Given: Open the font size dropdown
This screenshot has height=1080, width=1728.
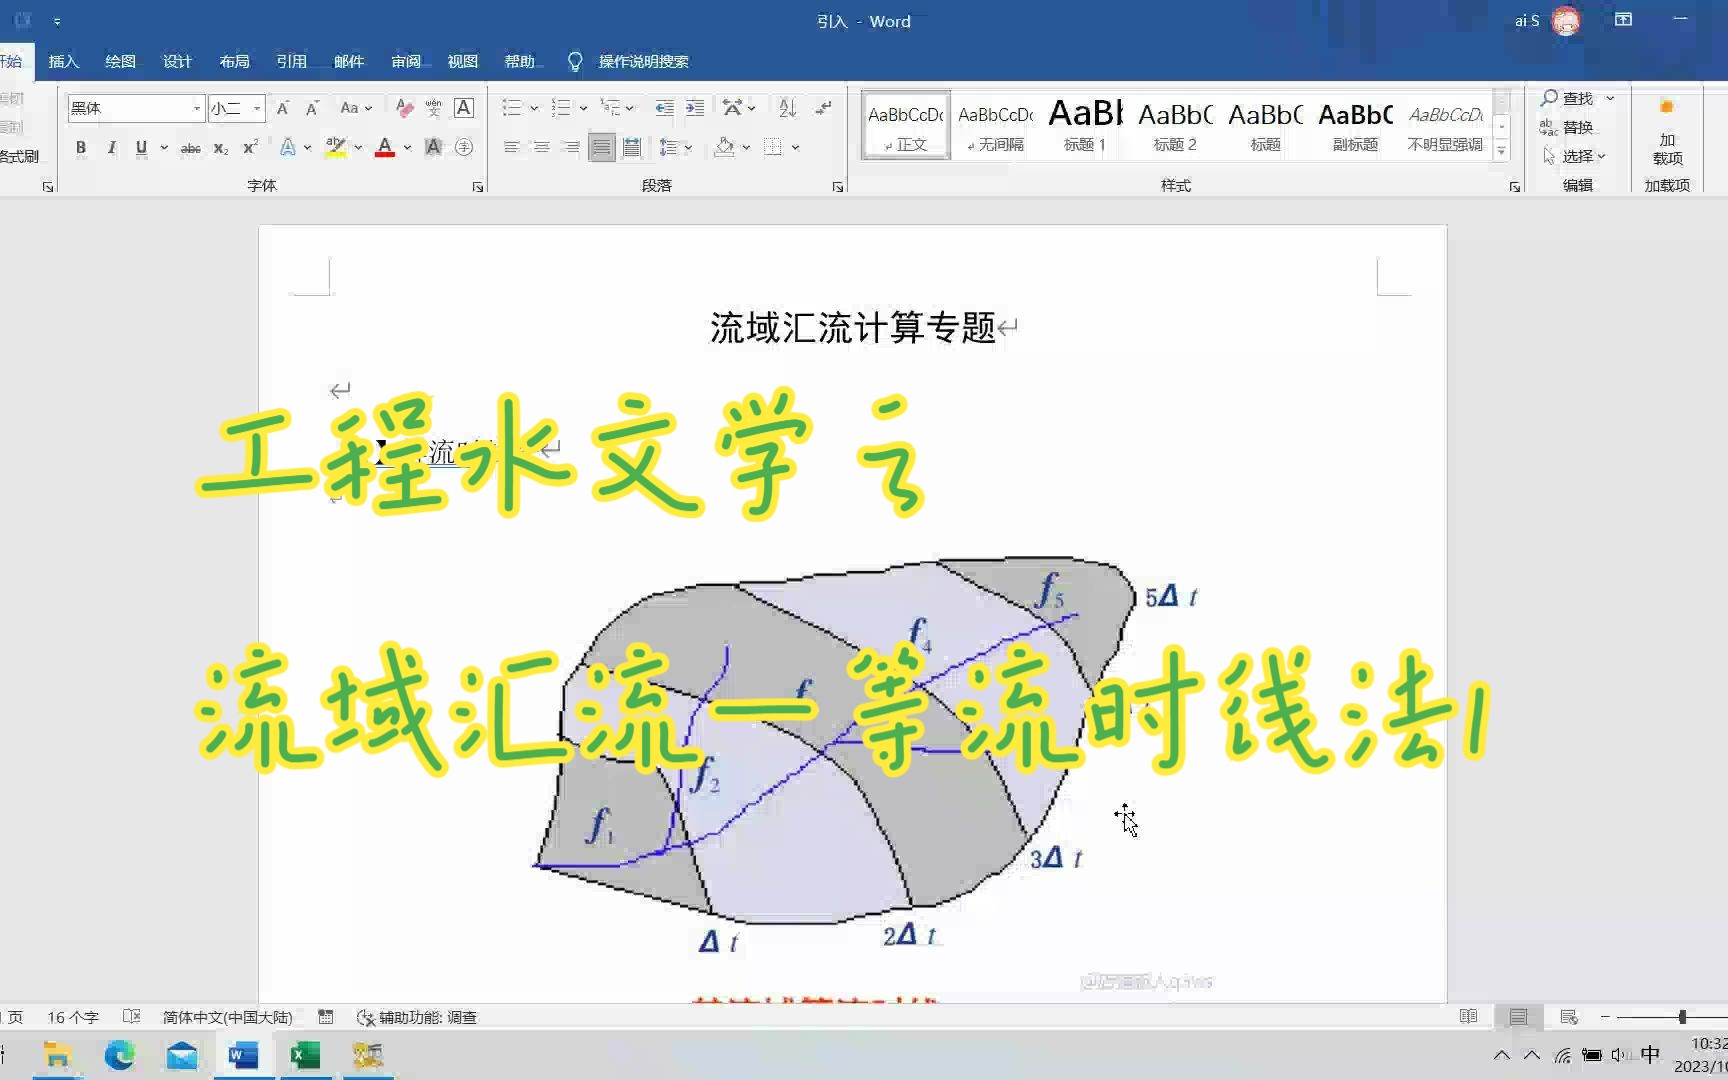Looking at the screenshot, I should tap(255, 108).
